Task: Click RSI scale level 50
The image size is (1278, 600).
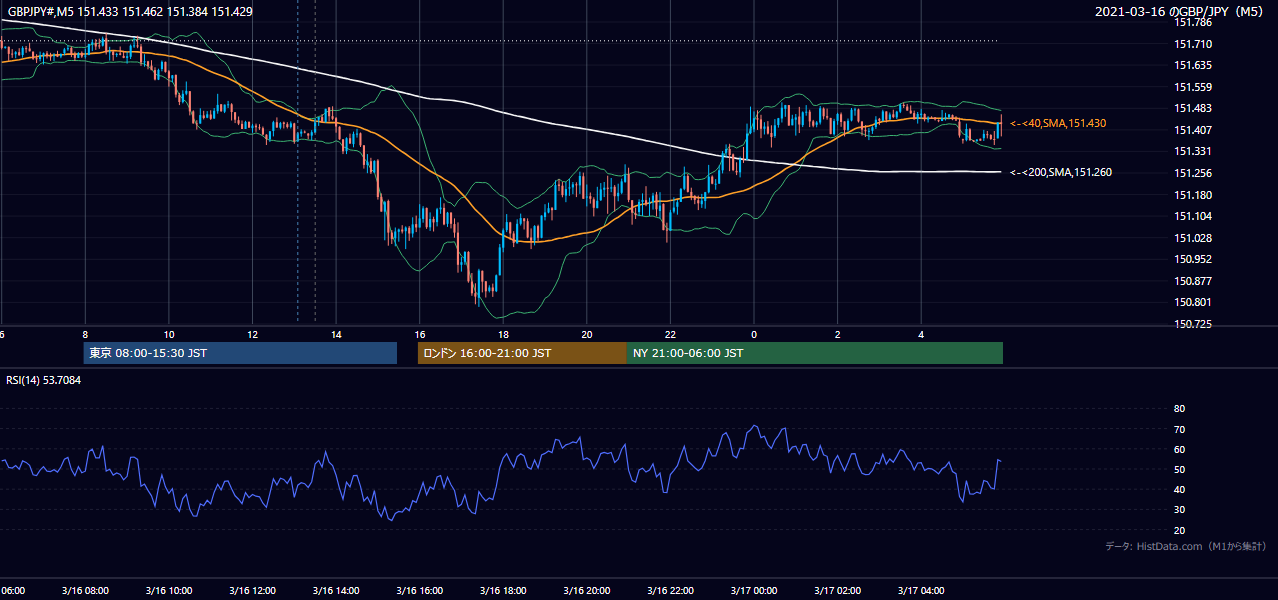Action: click(1179, 469)
